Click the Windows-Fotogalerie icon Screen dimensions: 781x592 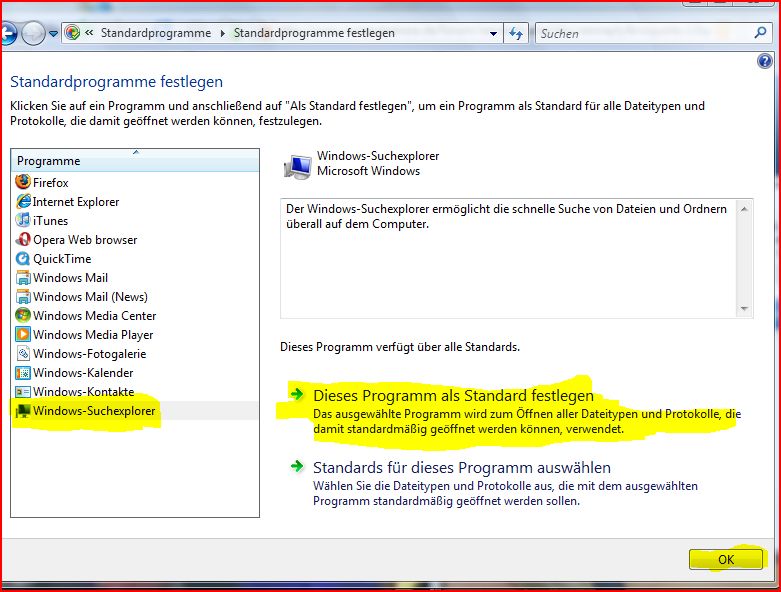23,354
